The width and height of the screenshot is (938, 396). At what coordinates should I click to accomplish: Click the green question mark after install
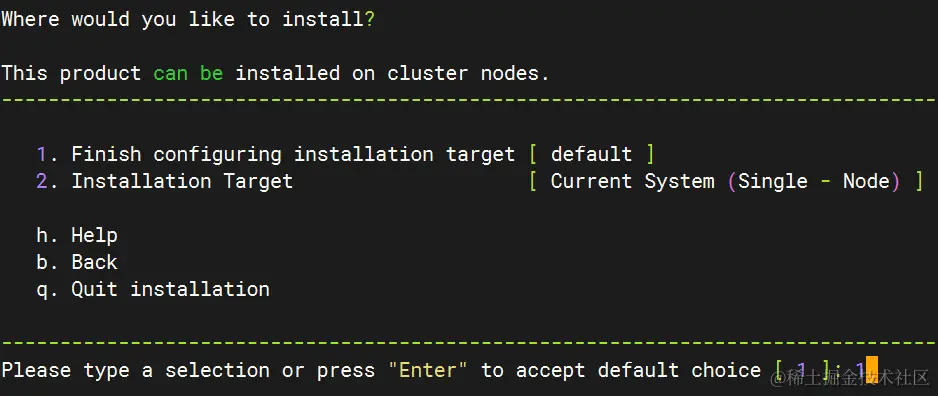[370, 19]
